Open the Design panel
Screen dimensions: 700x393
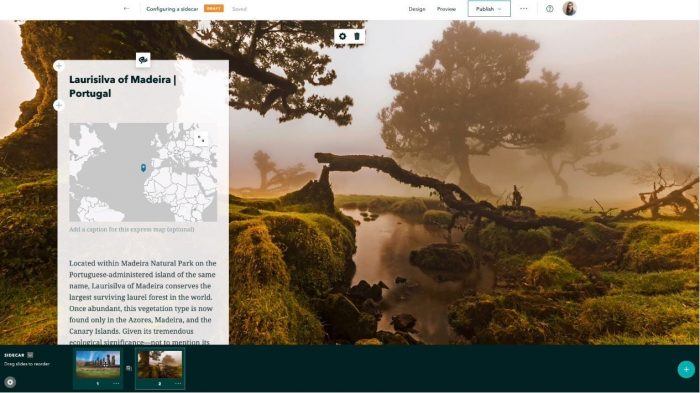tap(417, 9)
